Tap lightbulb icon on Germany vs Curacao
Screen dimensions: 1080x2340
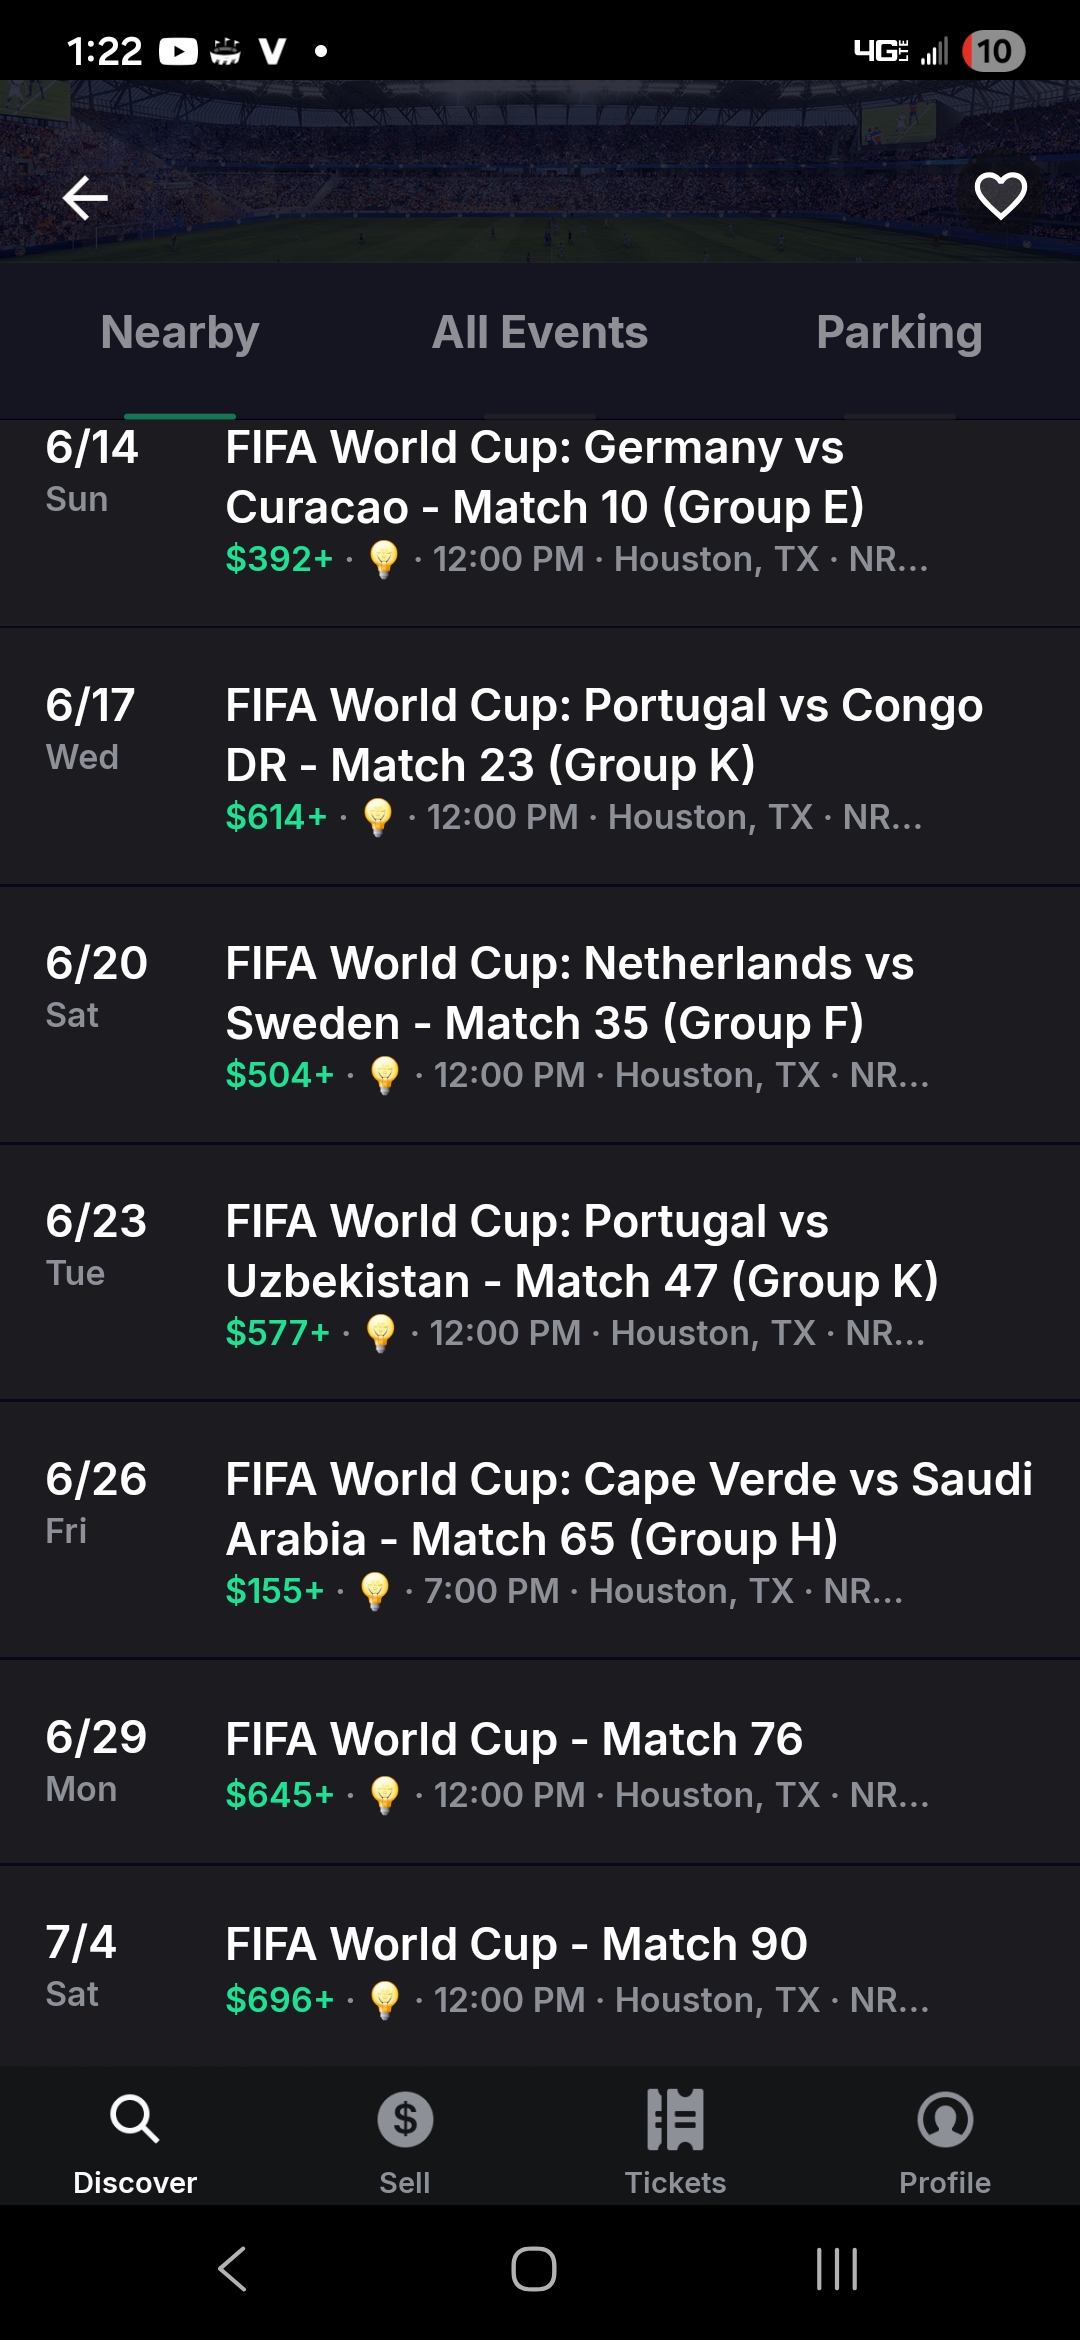pyautogui.click(x=384, y=559)
